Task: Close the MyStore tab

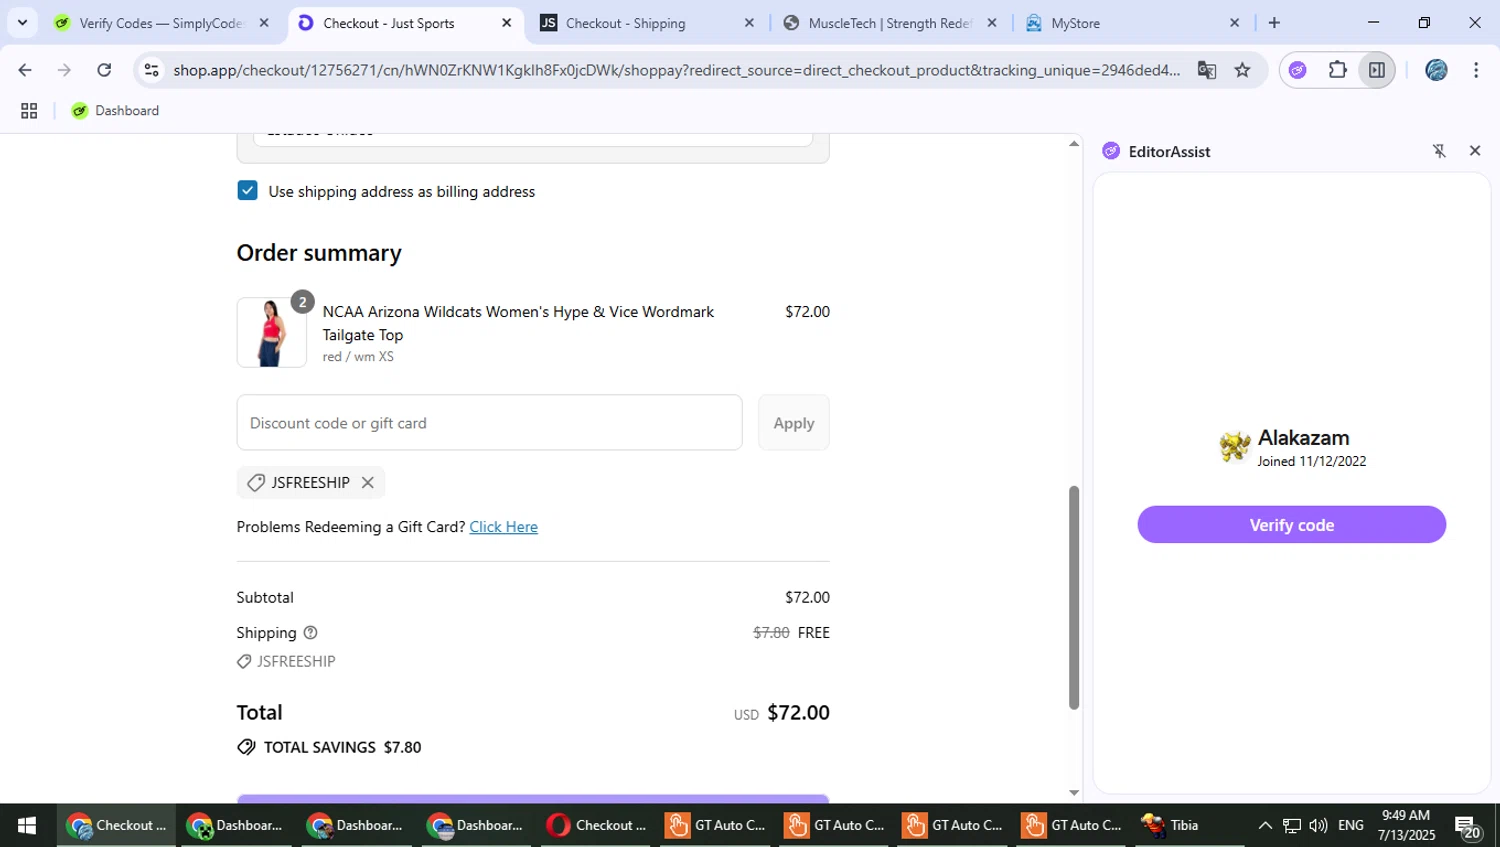Action: pos(1234,23)
